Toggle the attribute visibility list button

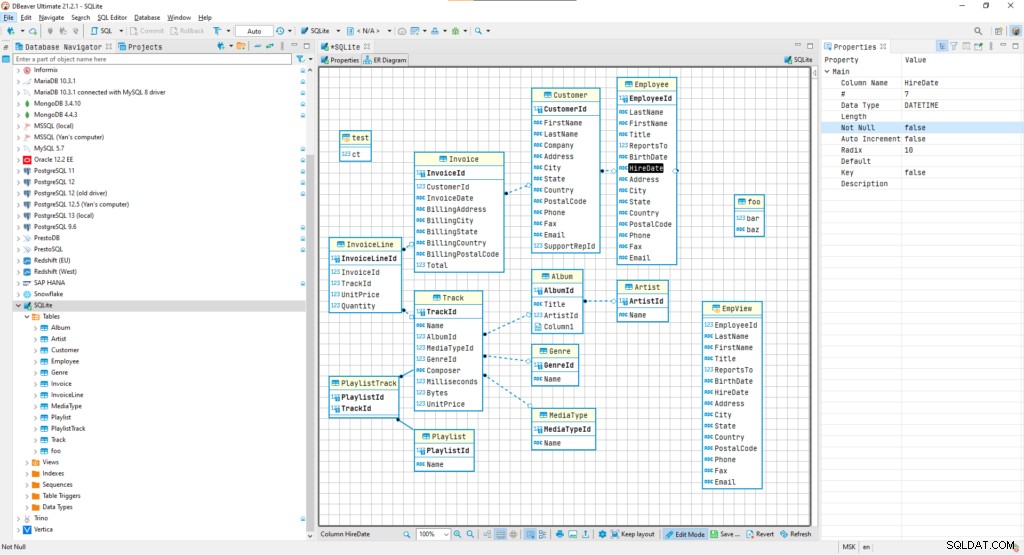pos(543,534)
